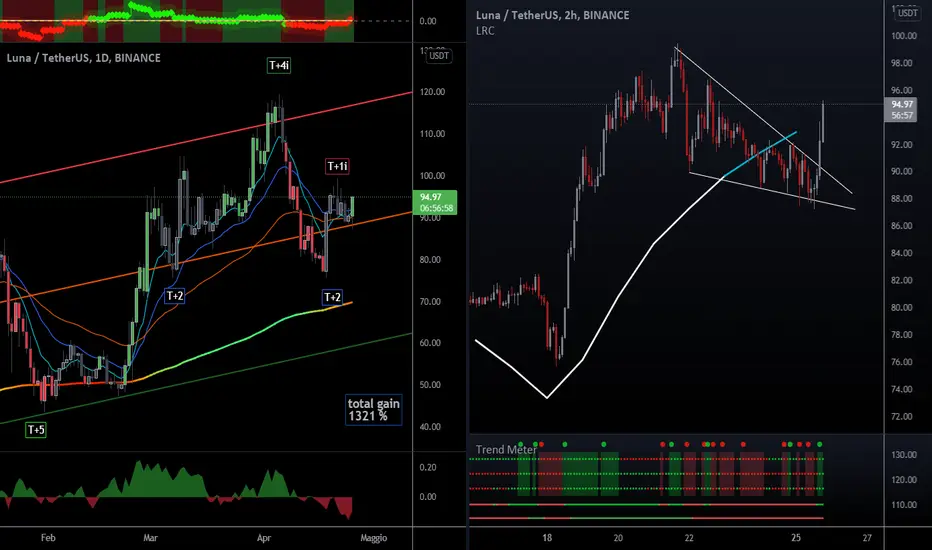Click 72.00 on the 2h price scale
The height and width of the screenshot is (550, 932).
click(902, 416)
